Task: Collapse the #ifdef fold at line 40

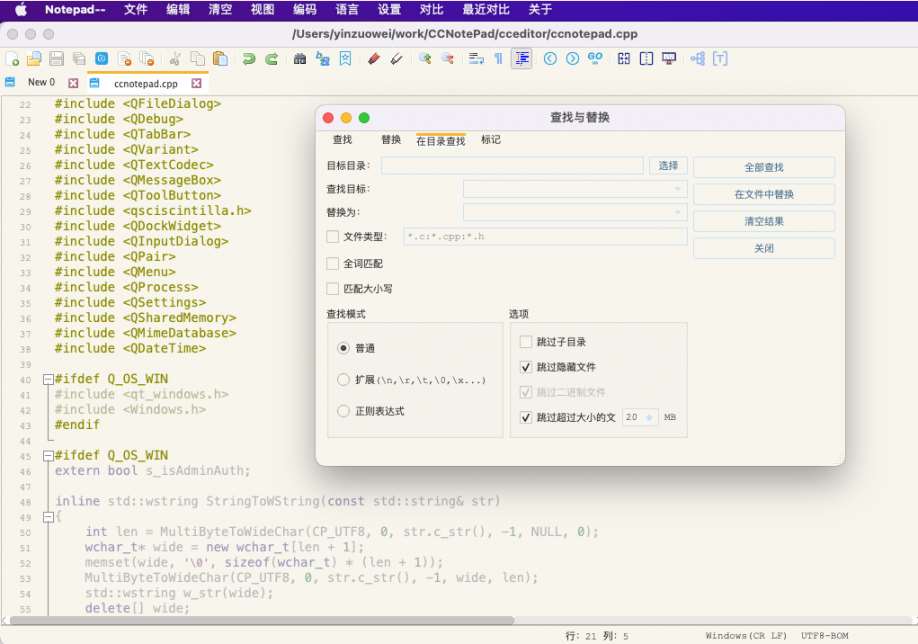Action: pyautogui.click(x=49, y=379)
